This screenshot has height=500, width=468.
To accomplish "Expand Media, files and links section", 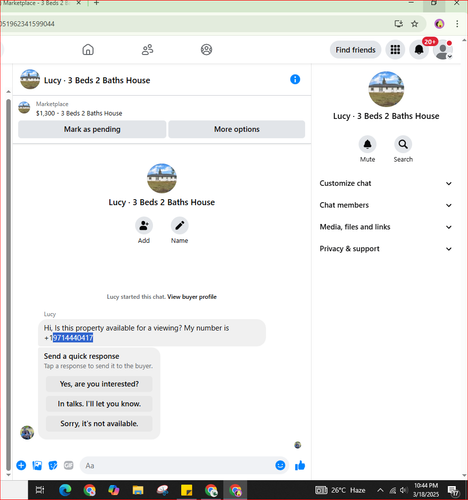I will click(x=386, y=227).
